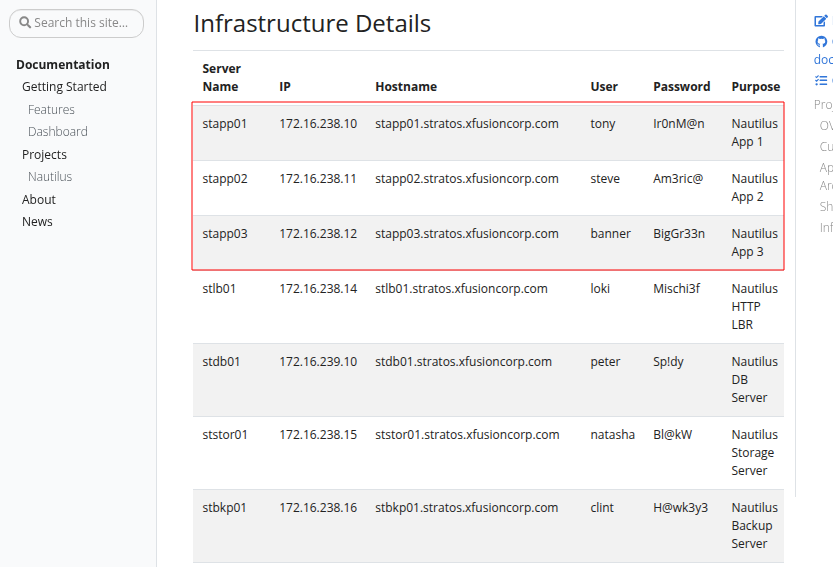Click the Password column header

point(681,87)
